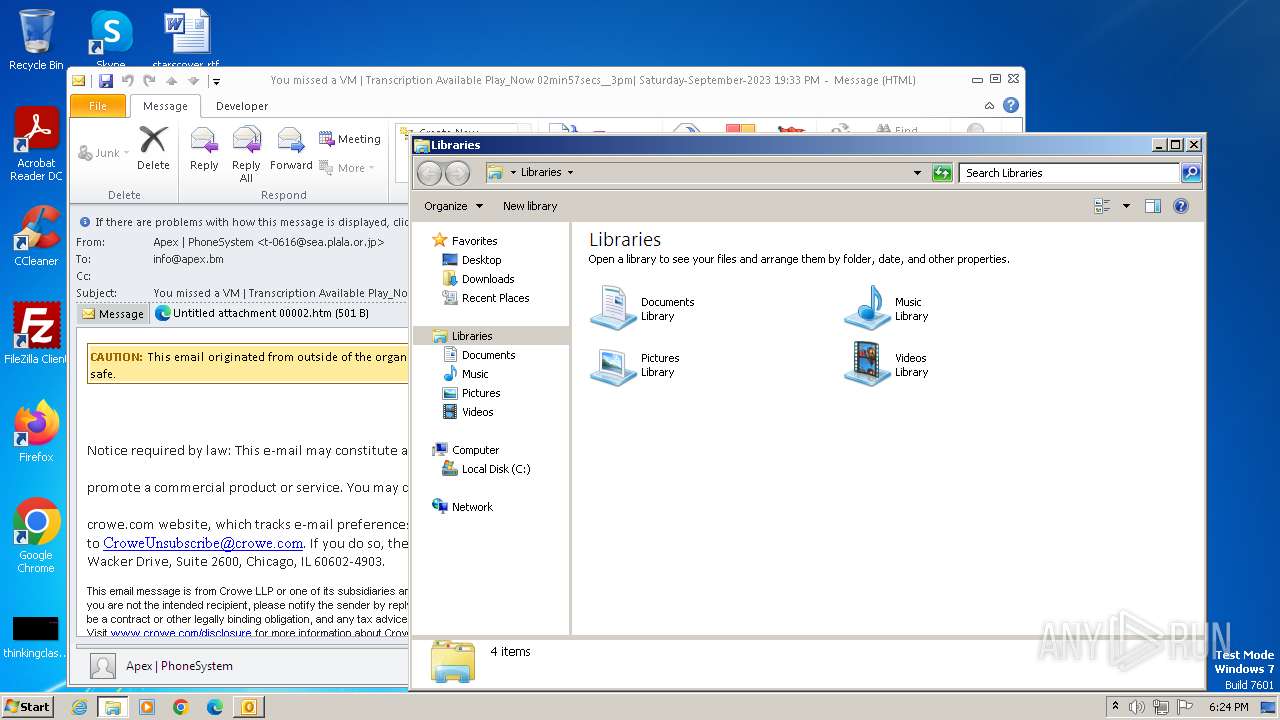Open File tab in Outlook
Image resolution: width=1280 pixels, height=720 pixels.
click(x=98, y=105)
